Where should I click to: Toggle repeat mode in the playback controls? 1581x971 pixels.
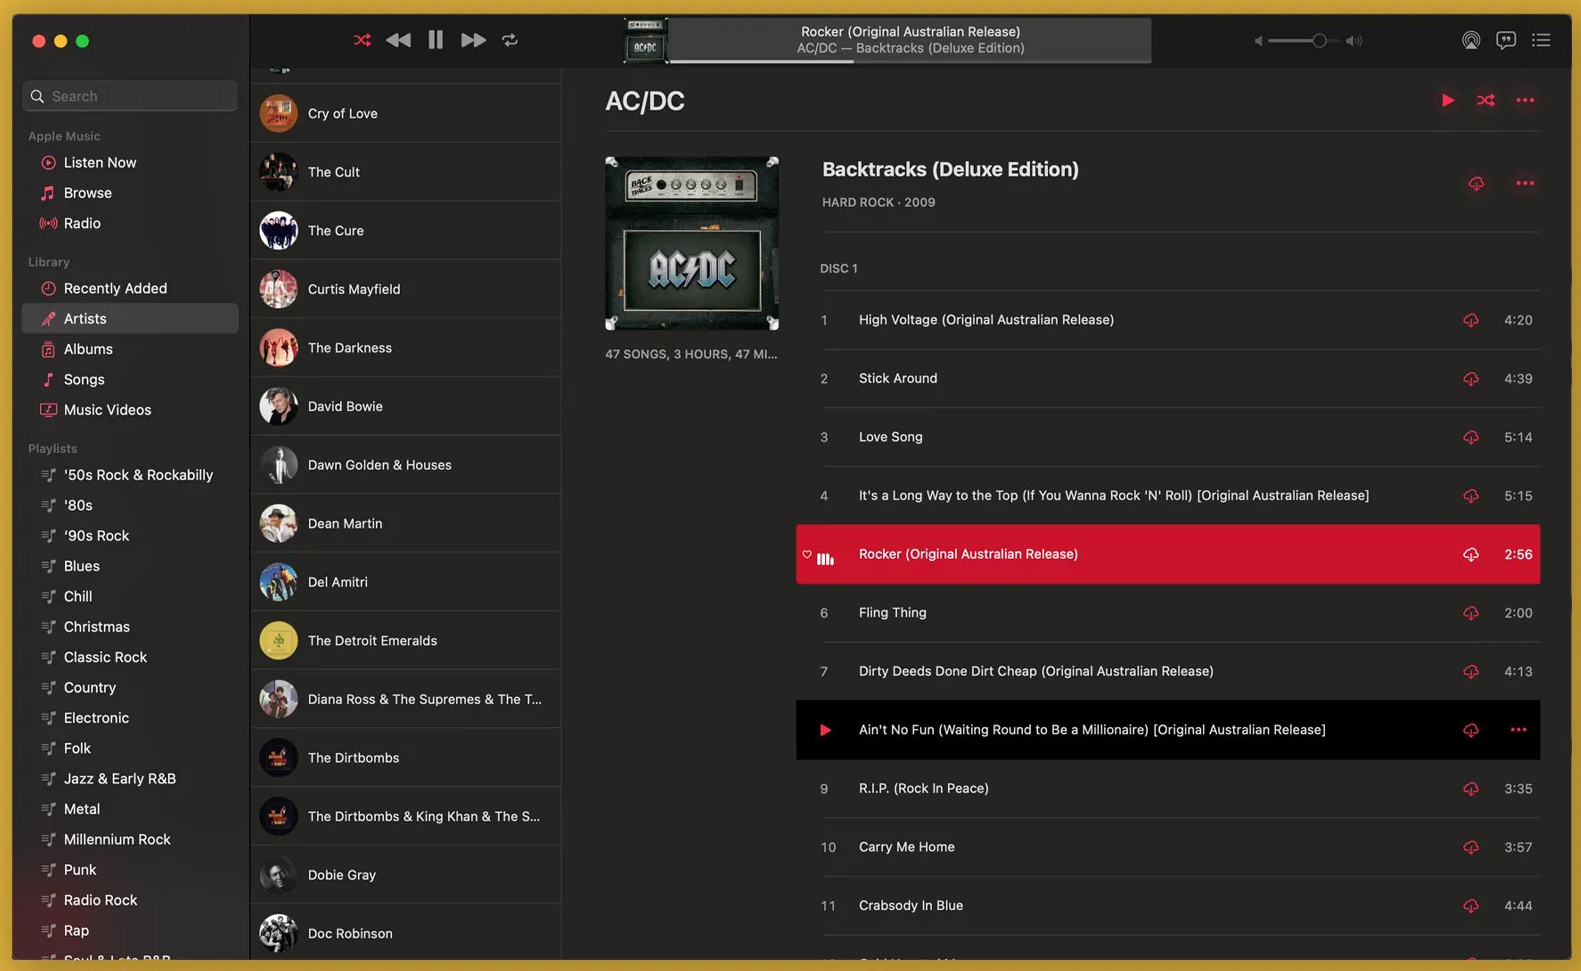[x=510, y=40]
